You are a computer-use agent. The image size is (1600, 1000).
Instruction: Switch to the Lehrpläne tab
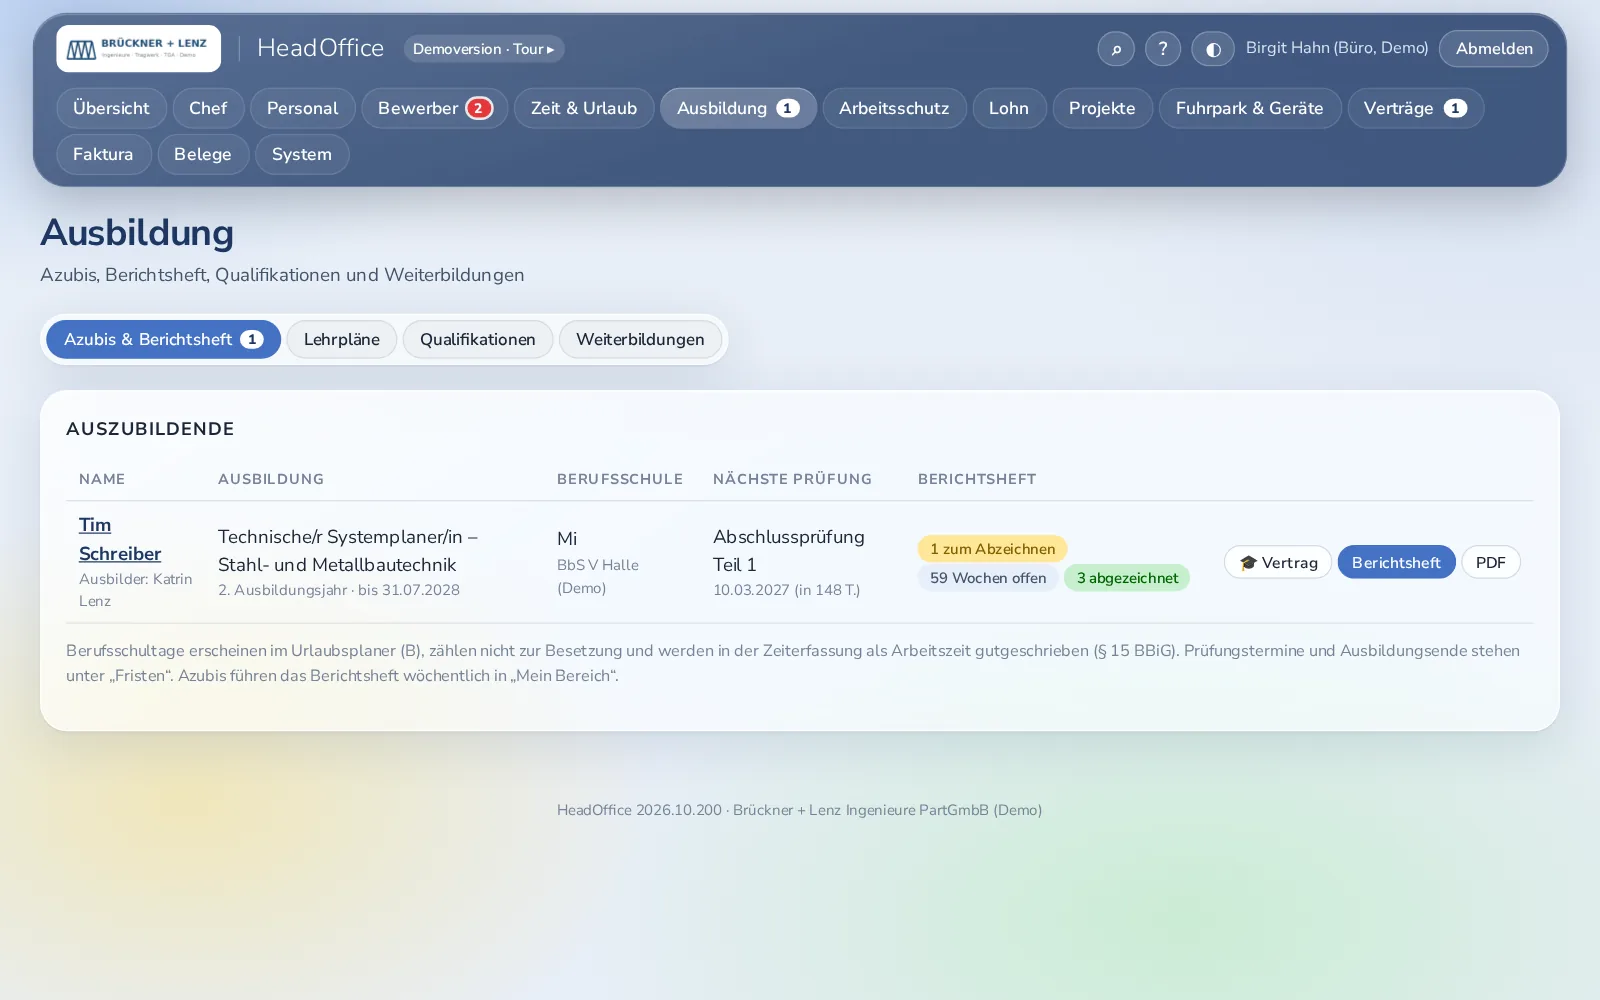click(342, 339)
